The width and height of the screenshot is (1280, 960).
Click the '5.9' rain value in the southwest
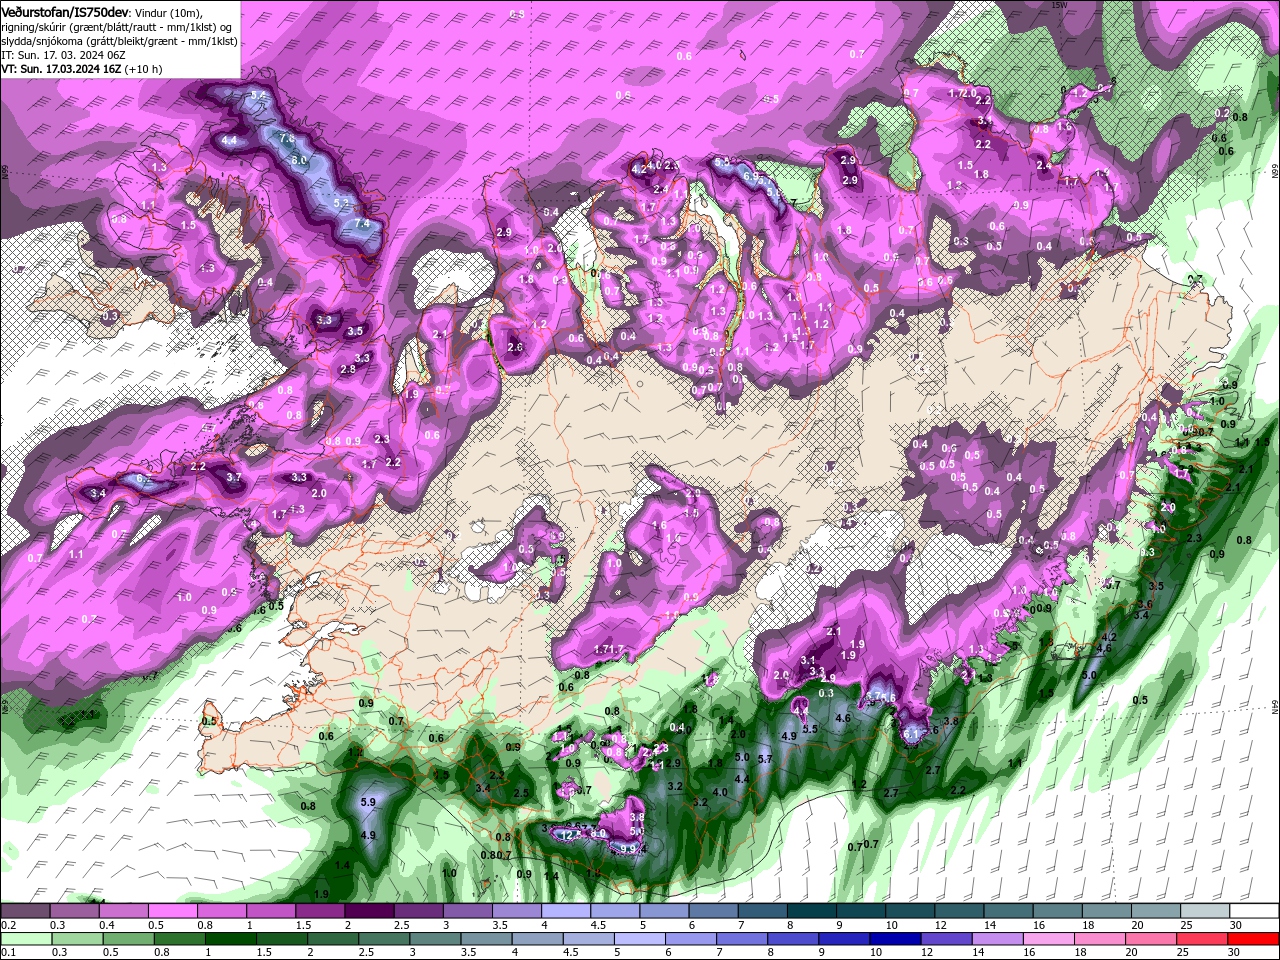click(x=367, y=802)
